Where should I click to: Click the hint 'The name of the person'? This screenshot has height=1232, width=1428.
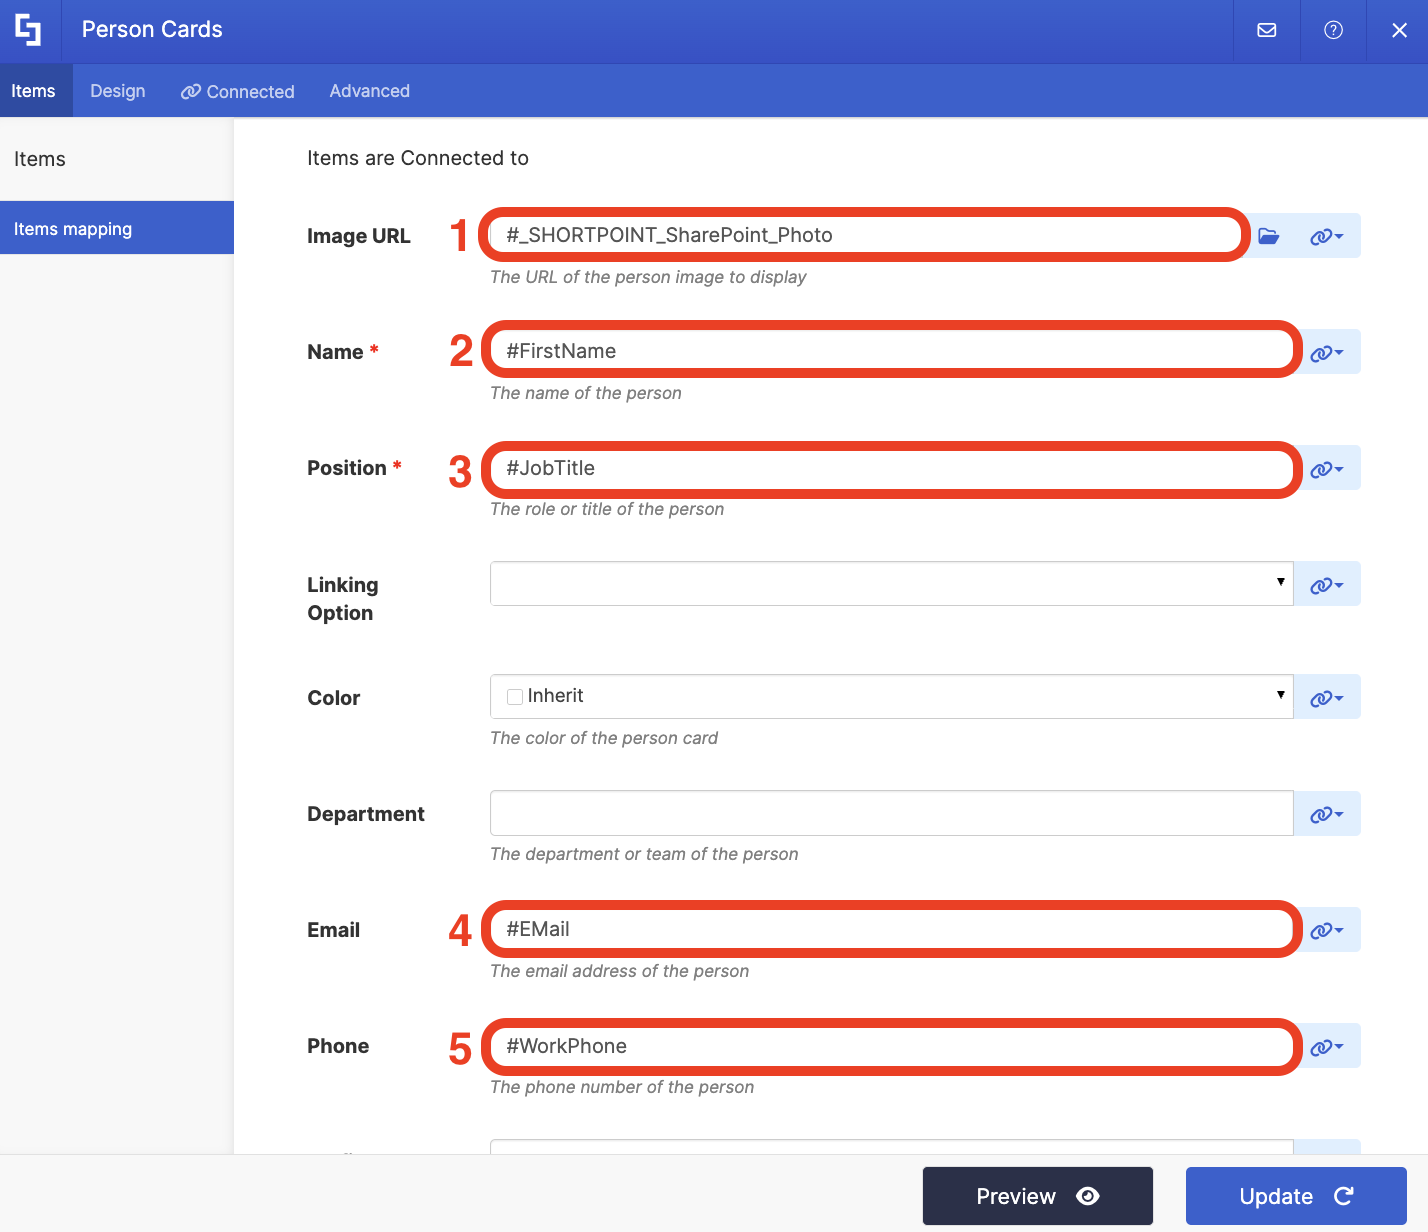coord(586,393)
